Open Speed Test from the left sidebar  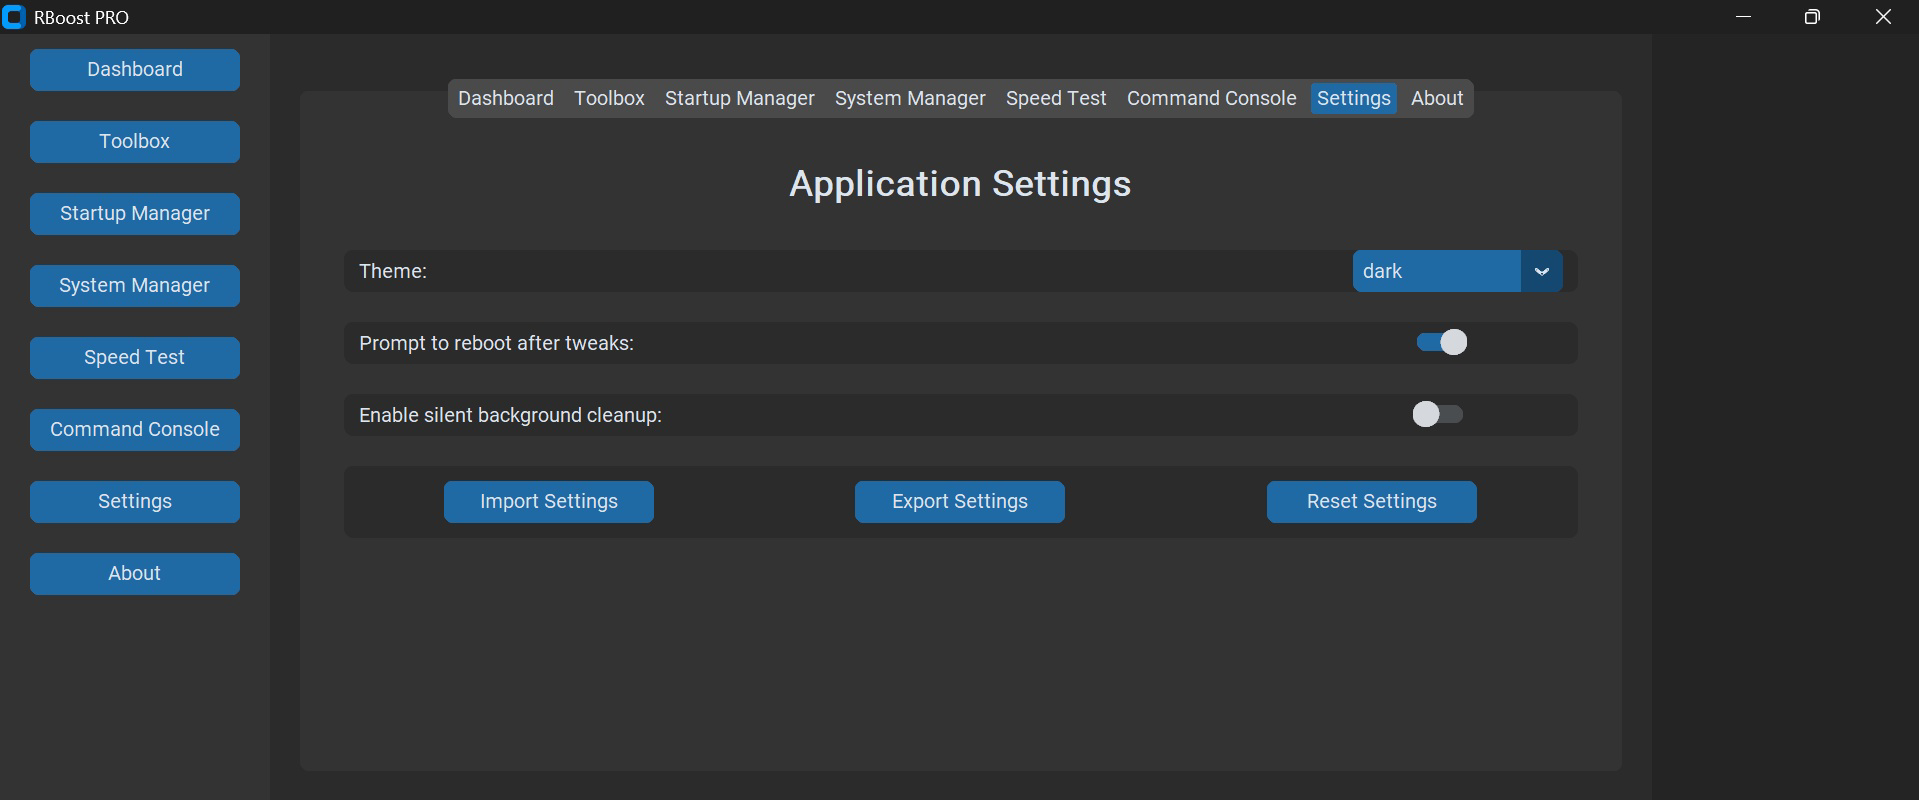tap(135, 358)
